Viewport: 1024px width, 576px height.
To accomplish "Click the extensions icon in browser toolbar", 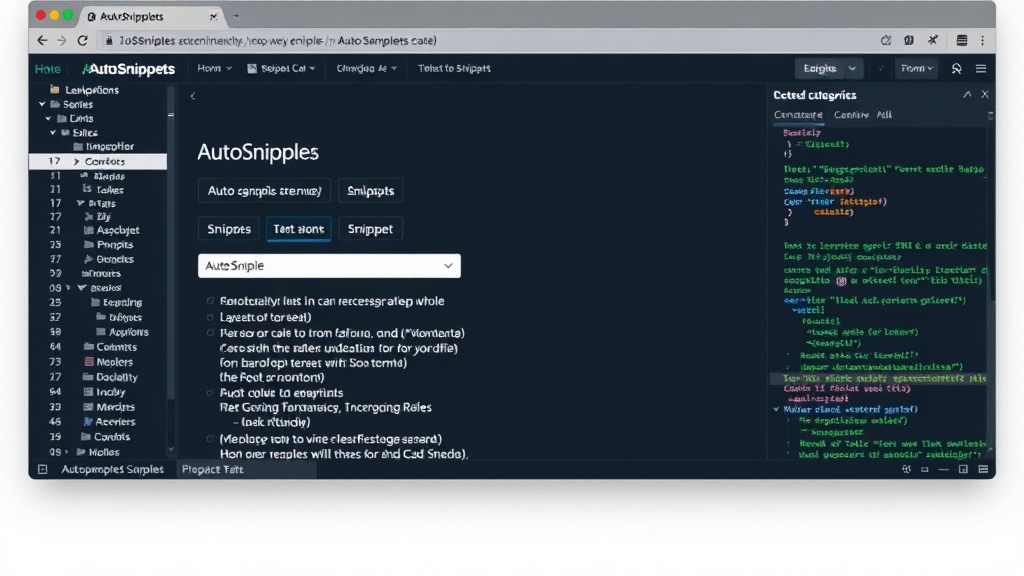I will pyautogui.click(x=908, y=40).
